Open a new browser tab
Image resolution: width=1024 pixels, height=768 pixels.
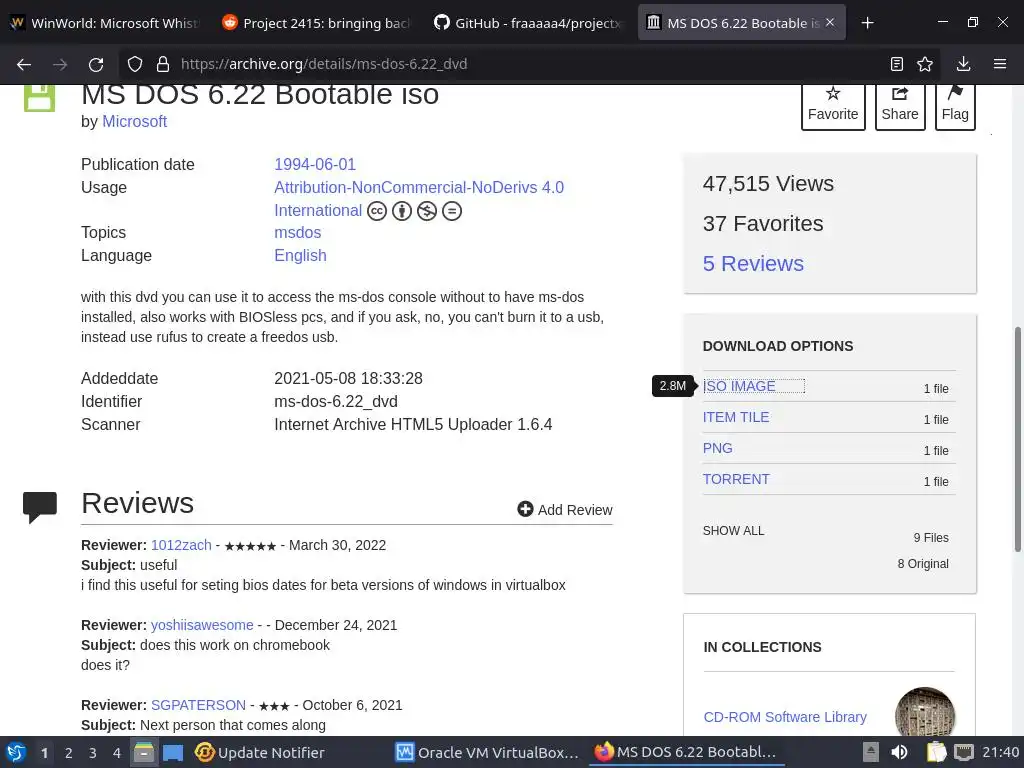(867, 23)
